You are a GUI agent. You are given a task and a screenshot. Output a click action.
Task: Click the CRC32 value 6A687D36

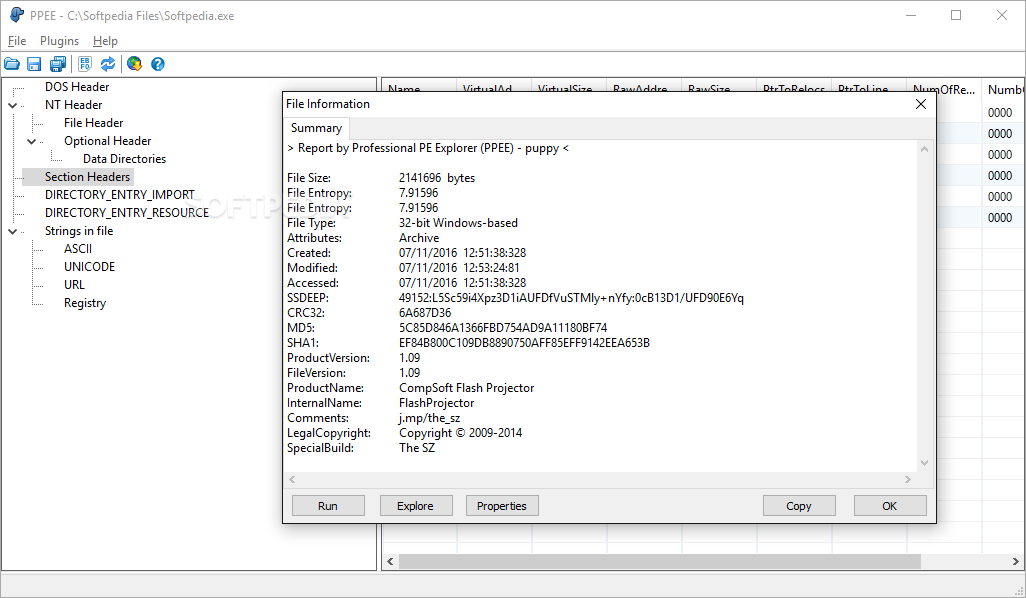coord(425,313)
